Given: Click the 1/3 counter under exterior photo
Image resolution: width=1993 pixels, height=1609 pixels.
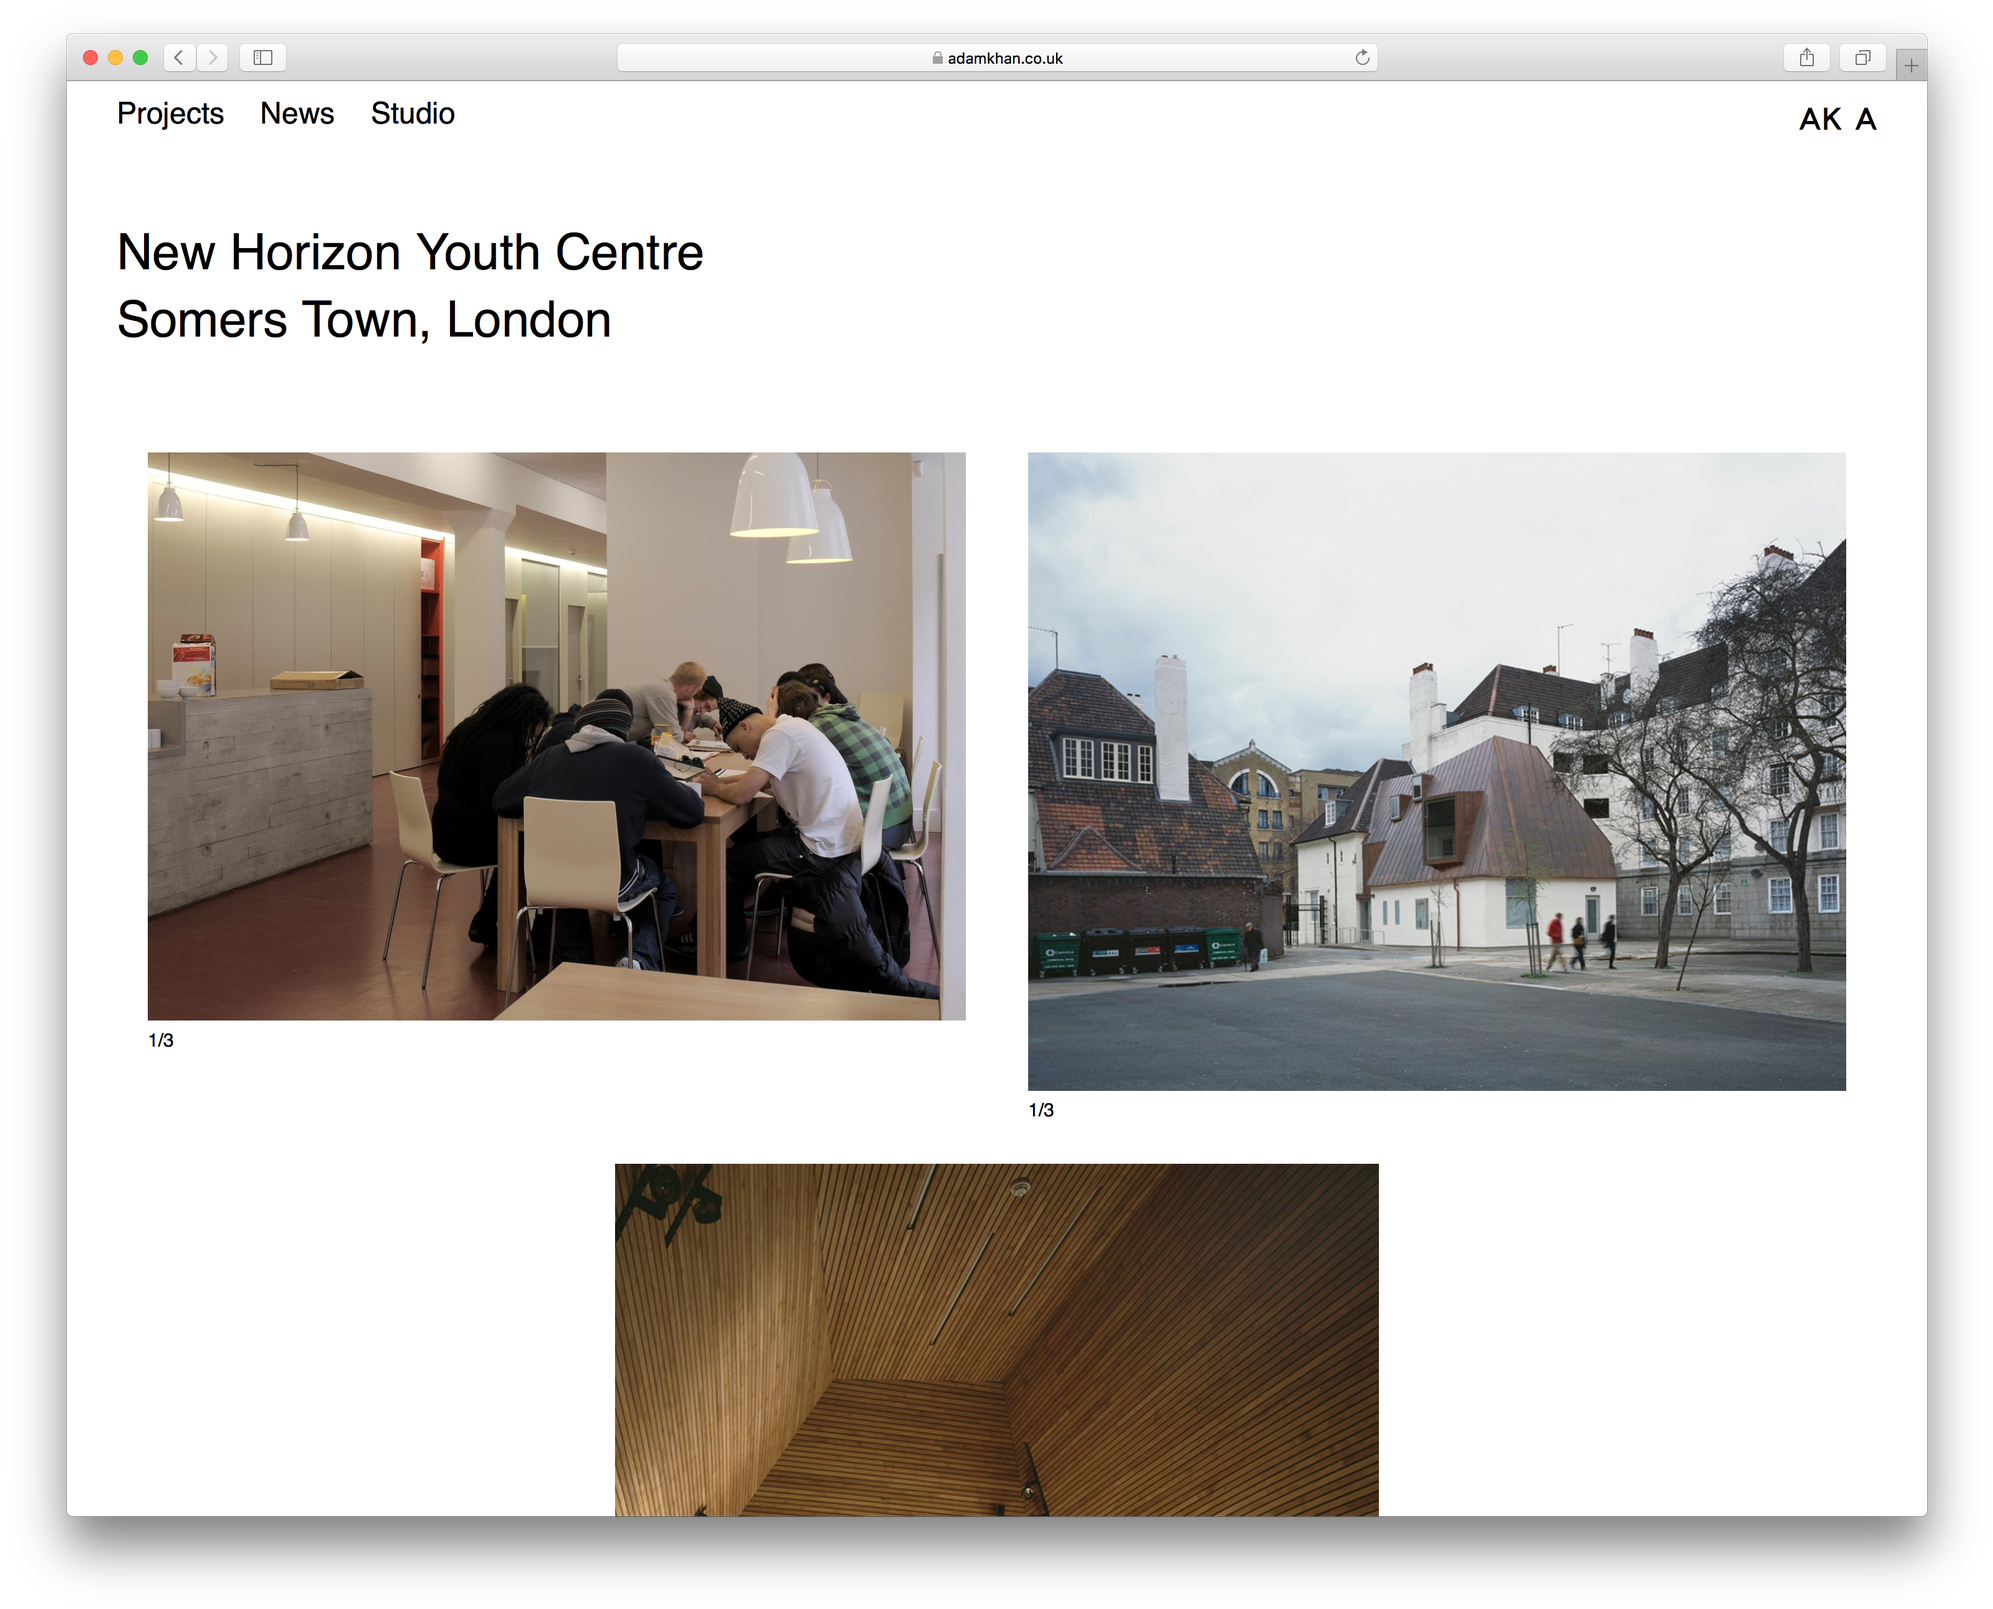Looking at the screenshot, I should pyautogui.click(x=1041, y=1111).
